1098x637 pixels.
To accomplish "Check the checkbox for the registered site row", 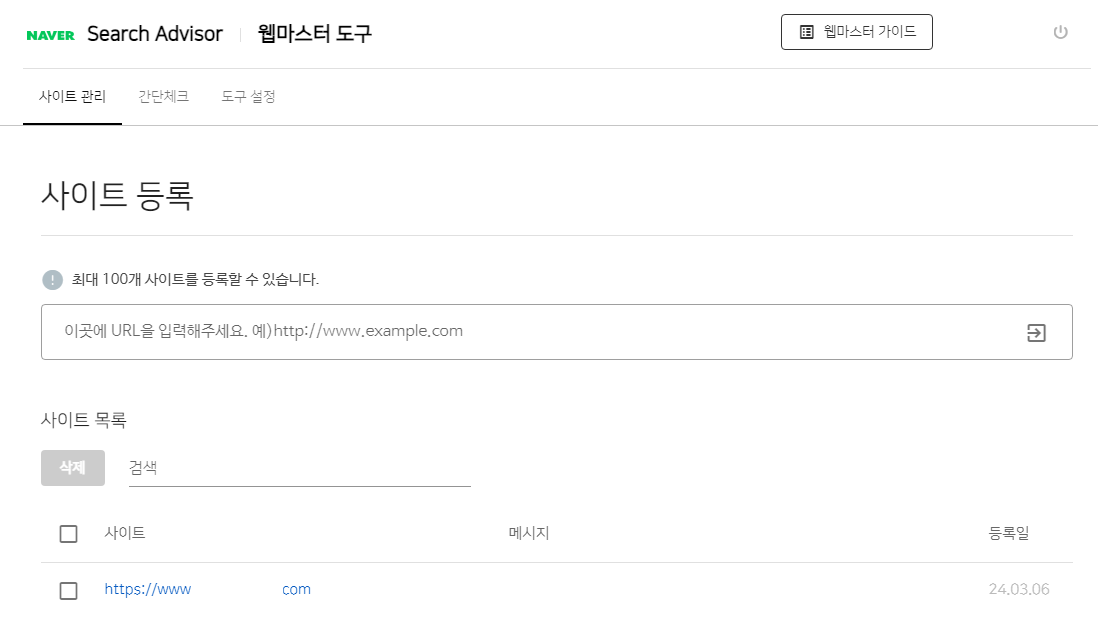I will (x=68, y=590).
